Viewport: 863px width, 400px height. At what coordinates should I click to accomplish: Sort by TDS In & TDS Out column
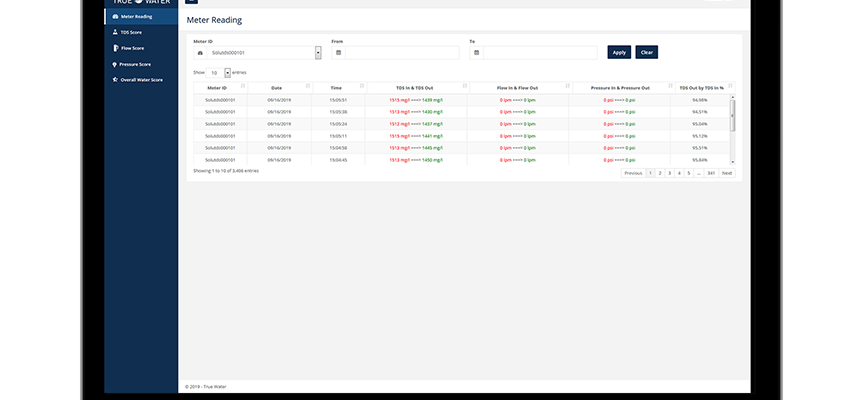point(418,88)
